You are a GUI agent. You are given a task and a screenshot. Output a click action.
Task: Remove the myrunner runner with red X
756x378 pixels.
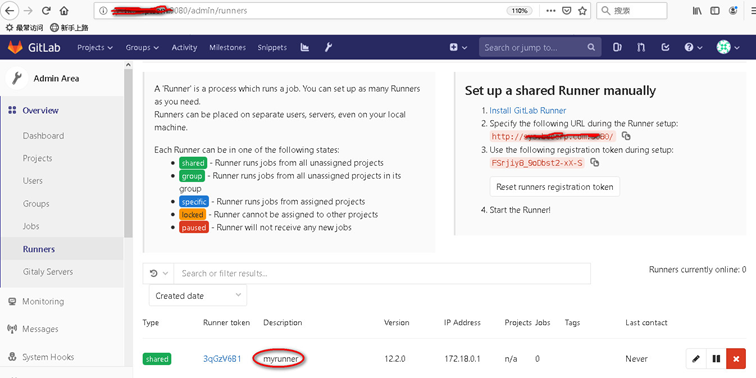point(736,359)
